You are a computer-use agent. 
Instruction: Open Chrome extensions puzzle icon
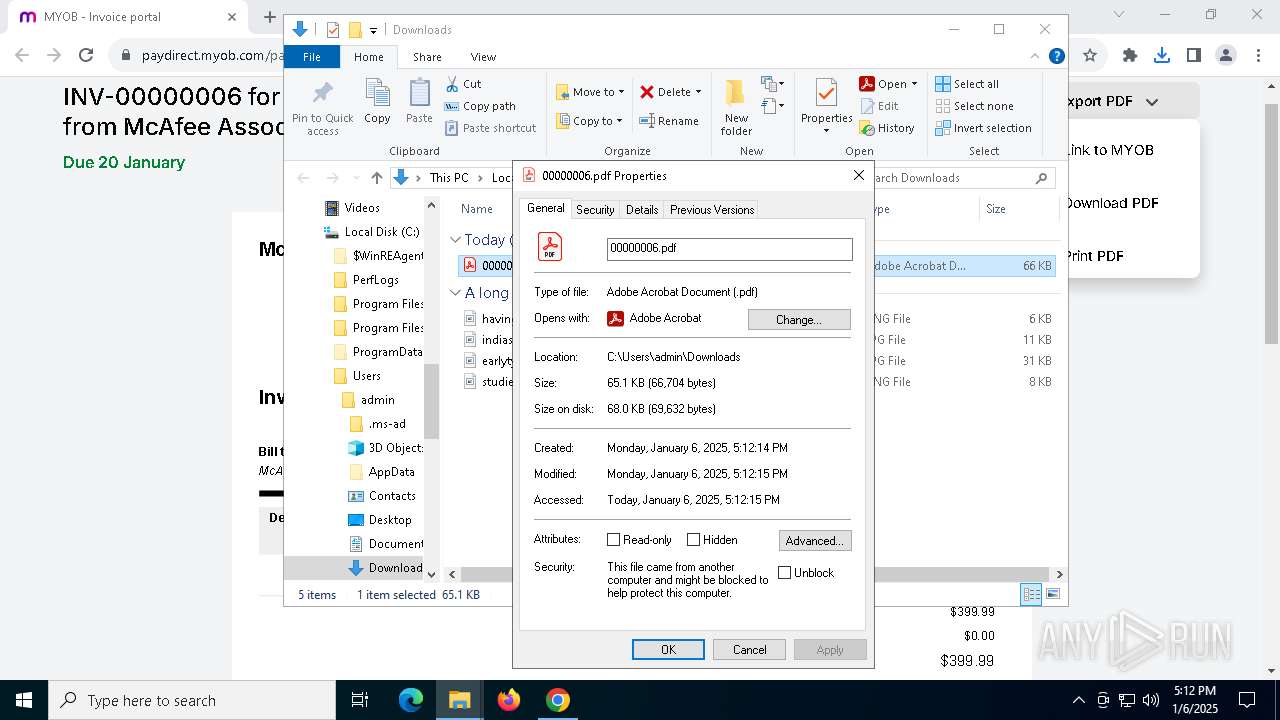click(x=1130, y=56)
